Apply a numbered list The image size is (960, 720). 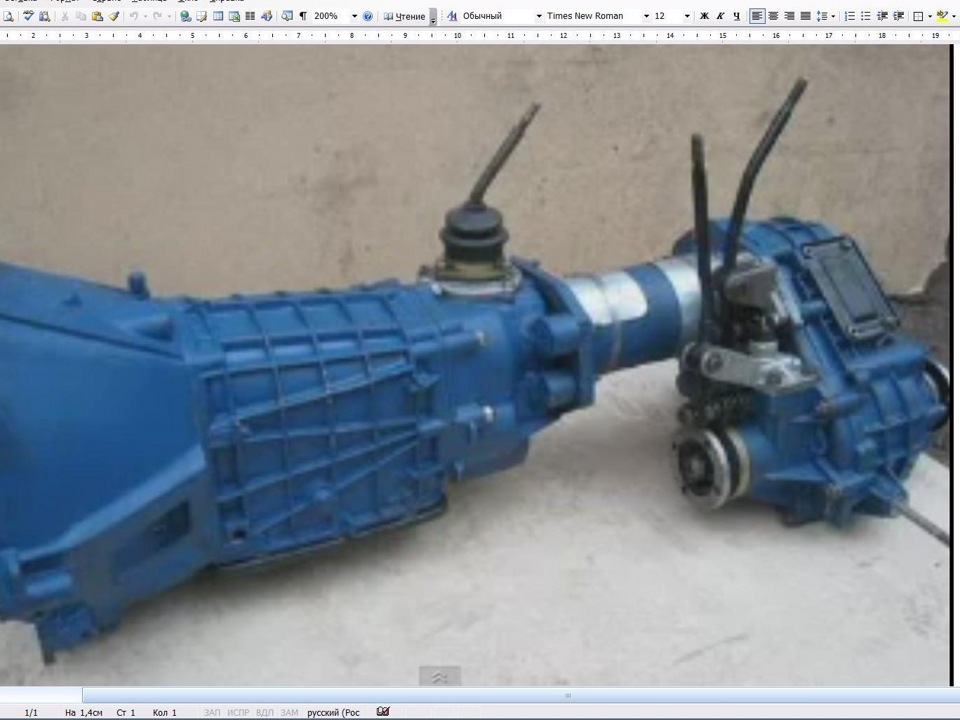pos(850,17)
